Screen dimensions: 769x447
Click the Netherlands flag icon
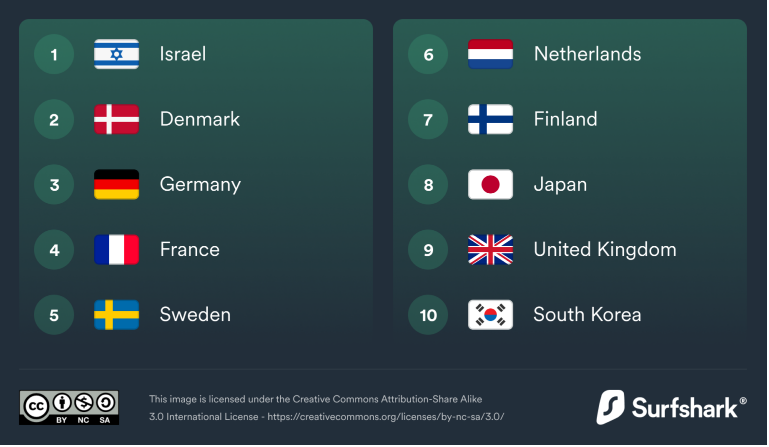tap(490, 54)
